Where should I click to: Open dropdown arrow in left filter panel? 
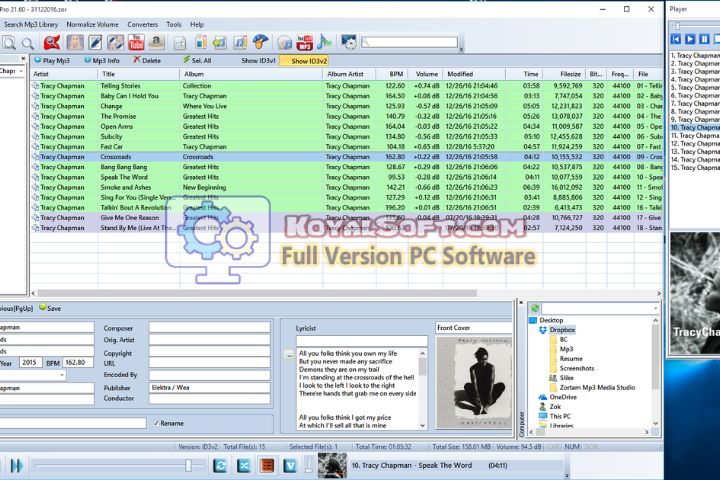tap(21, 71)
